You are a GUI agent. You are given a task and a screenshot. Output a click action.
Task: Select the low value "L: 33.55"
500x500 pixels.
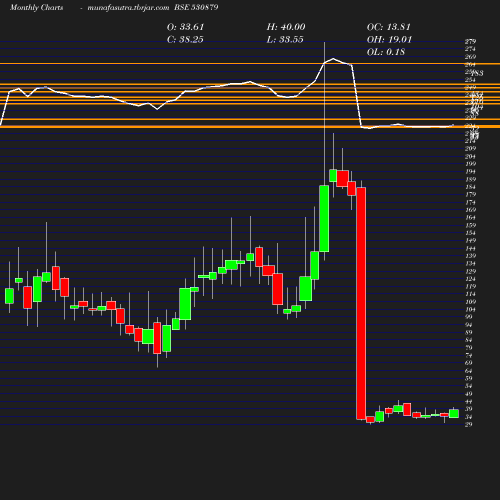285,40
